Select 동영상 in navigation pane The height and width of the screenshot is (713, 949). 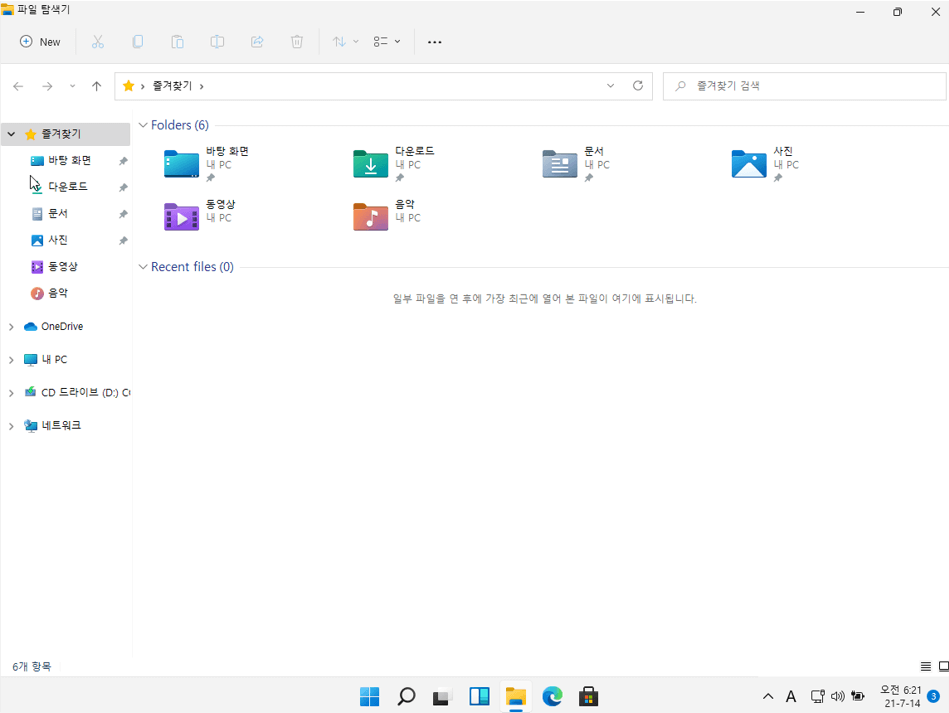[x=63, y=266]
